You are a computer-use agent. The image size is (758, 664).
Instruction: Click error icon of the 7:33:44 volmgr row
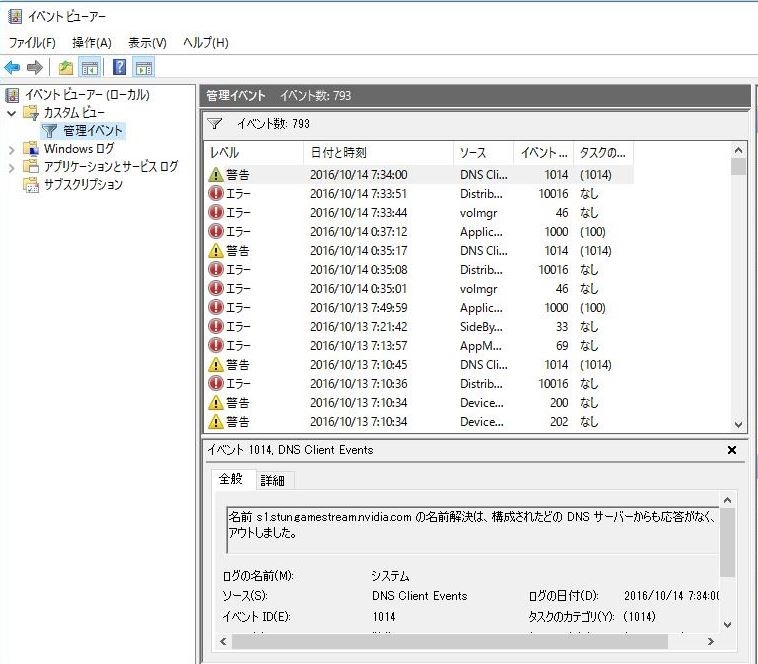pyautogui.click(x=216, y=212)
